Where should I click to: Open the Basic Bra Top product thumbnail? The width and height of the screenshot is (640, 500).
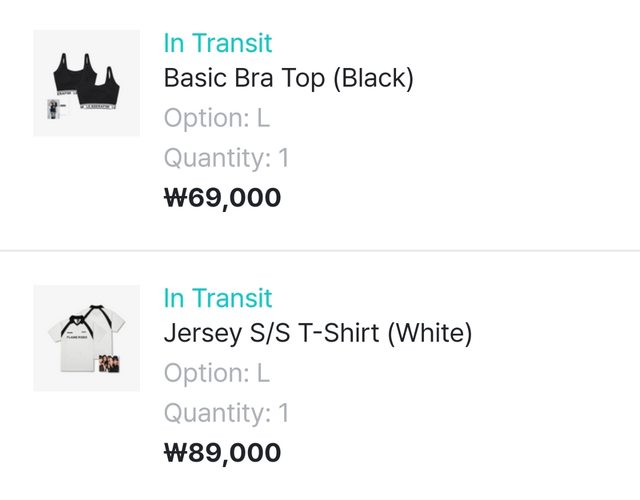pos(85,83)
